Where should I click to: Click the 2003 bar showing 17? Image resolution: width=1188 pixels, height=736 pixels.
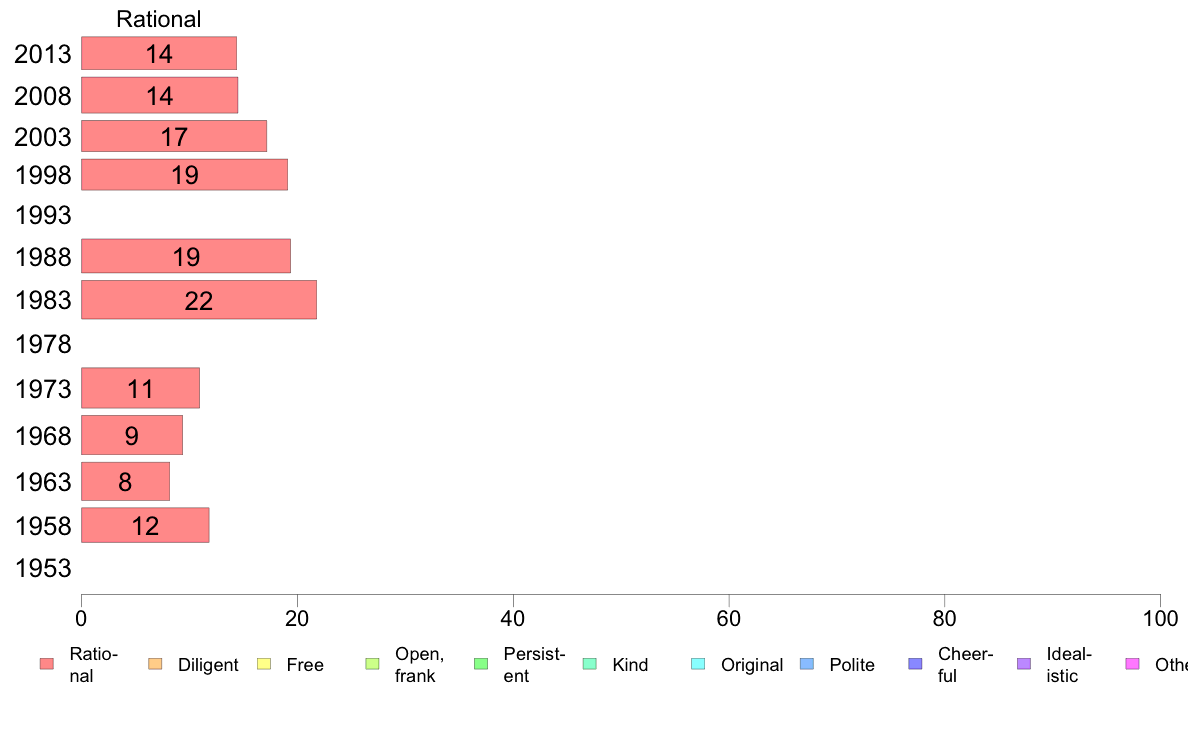(x=174, y=136)
